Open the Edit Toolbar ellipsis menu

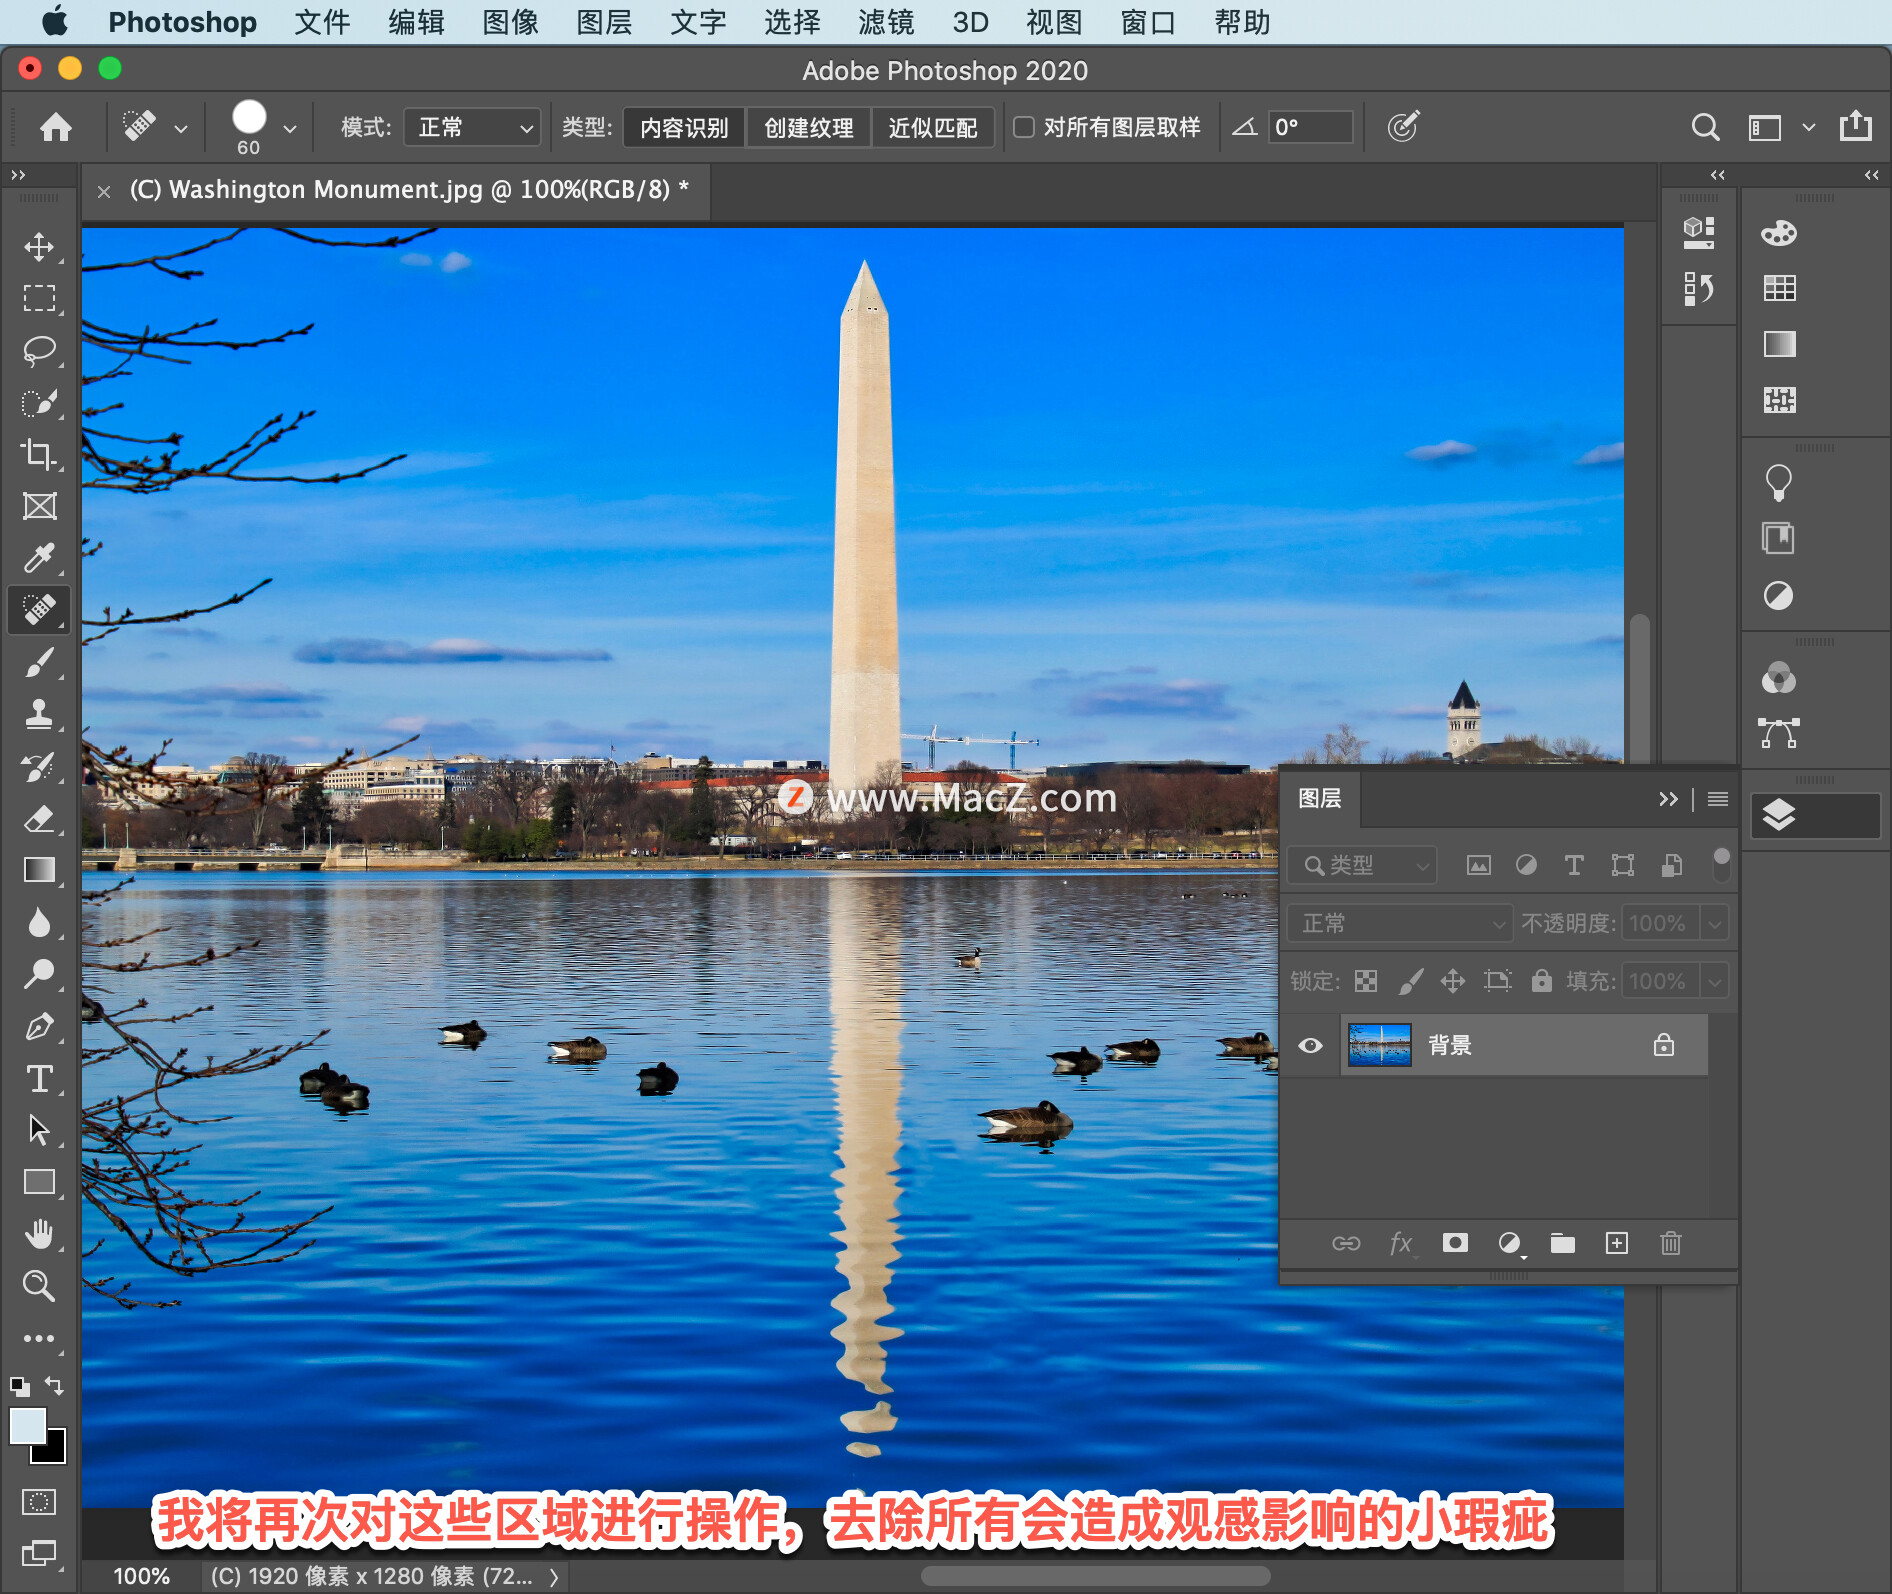(x=39, y=1338)
